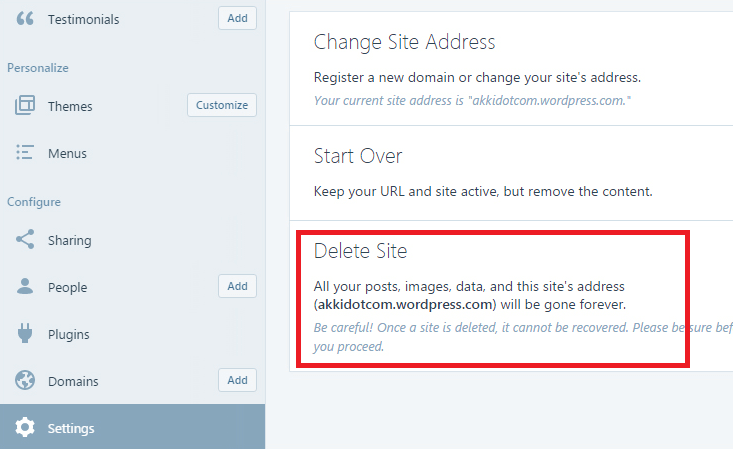Click the Testimonials quote icon
This screenshot has width=733, height=449.
pos(25,19)
